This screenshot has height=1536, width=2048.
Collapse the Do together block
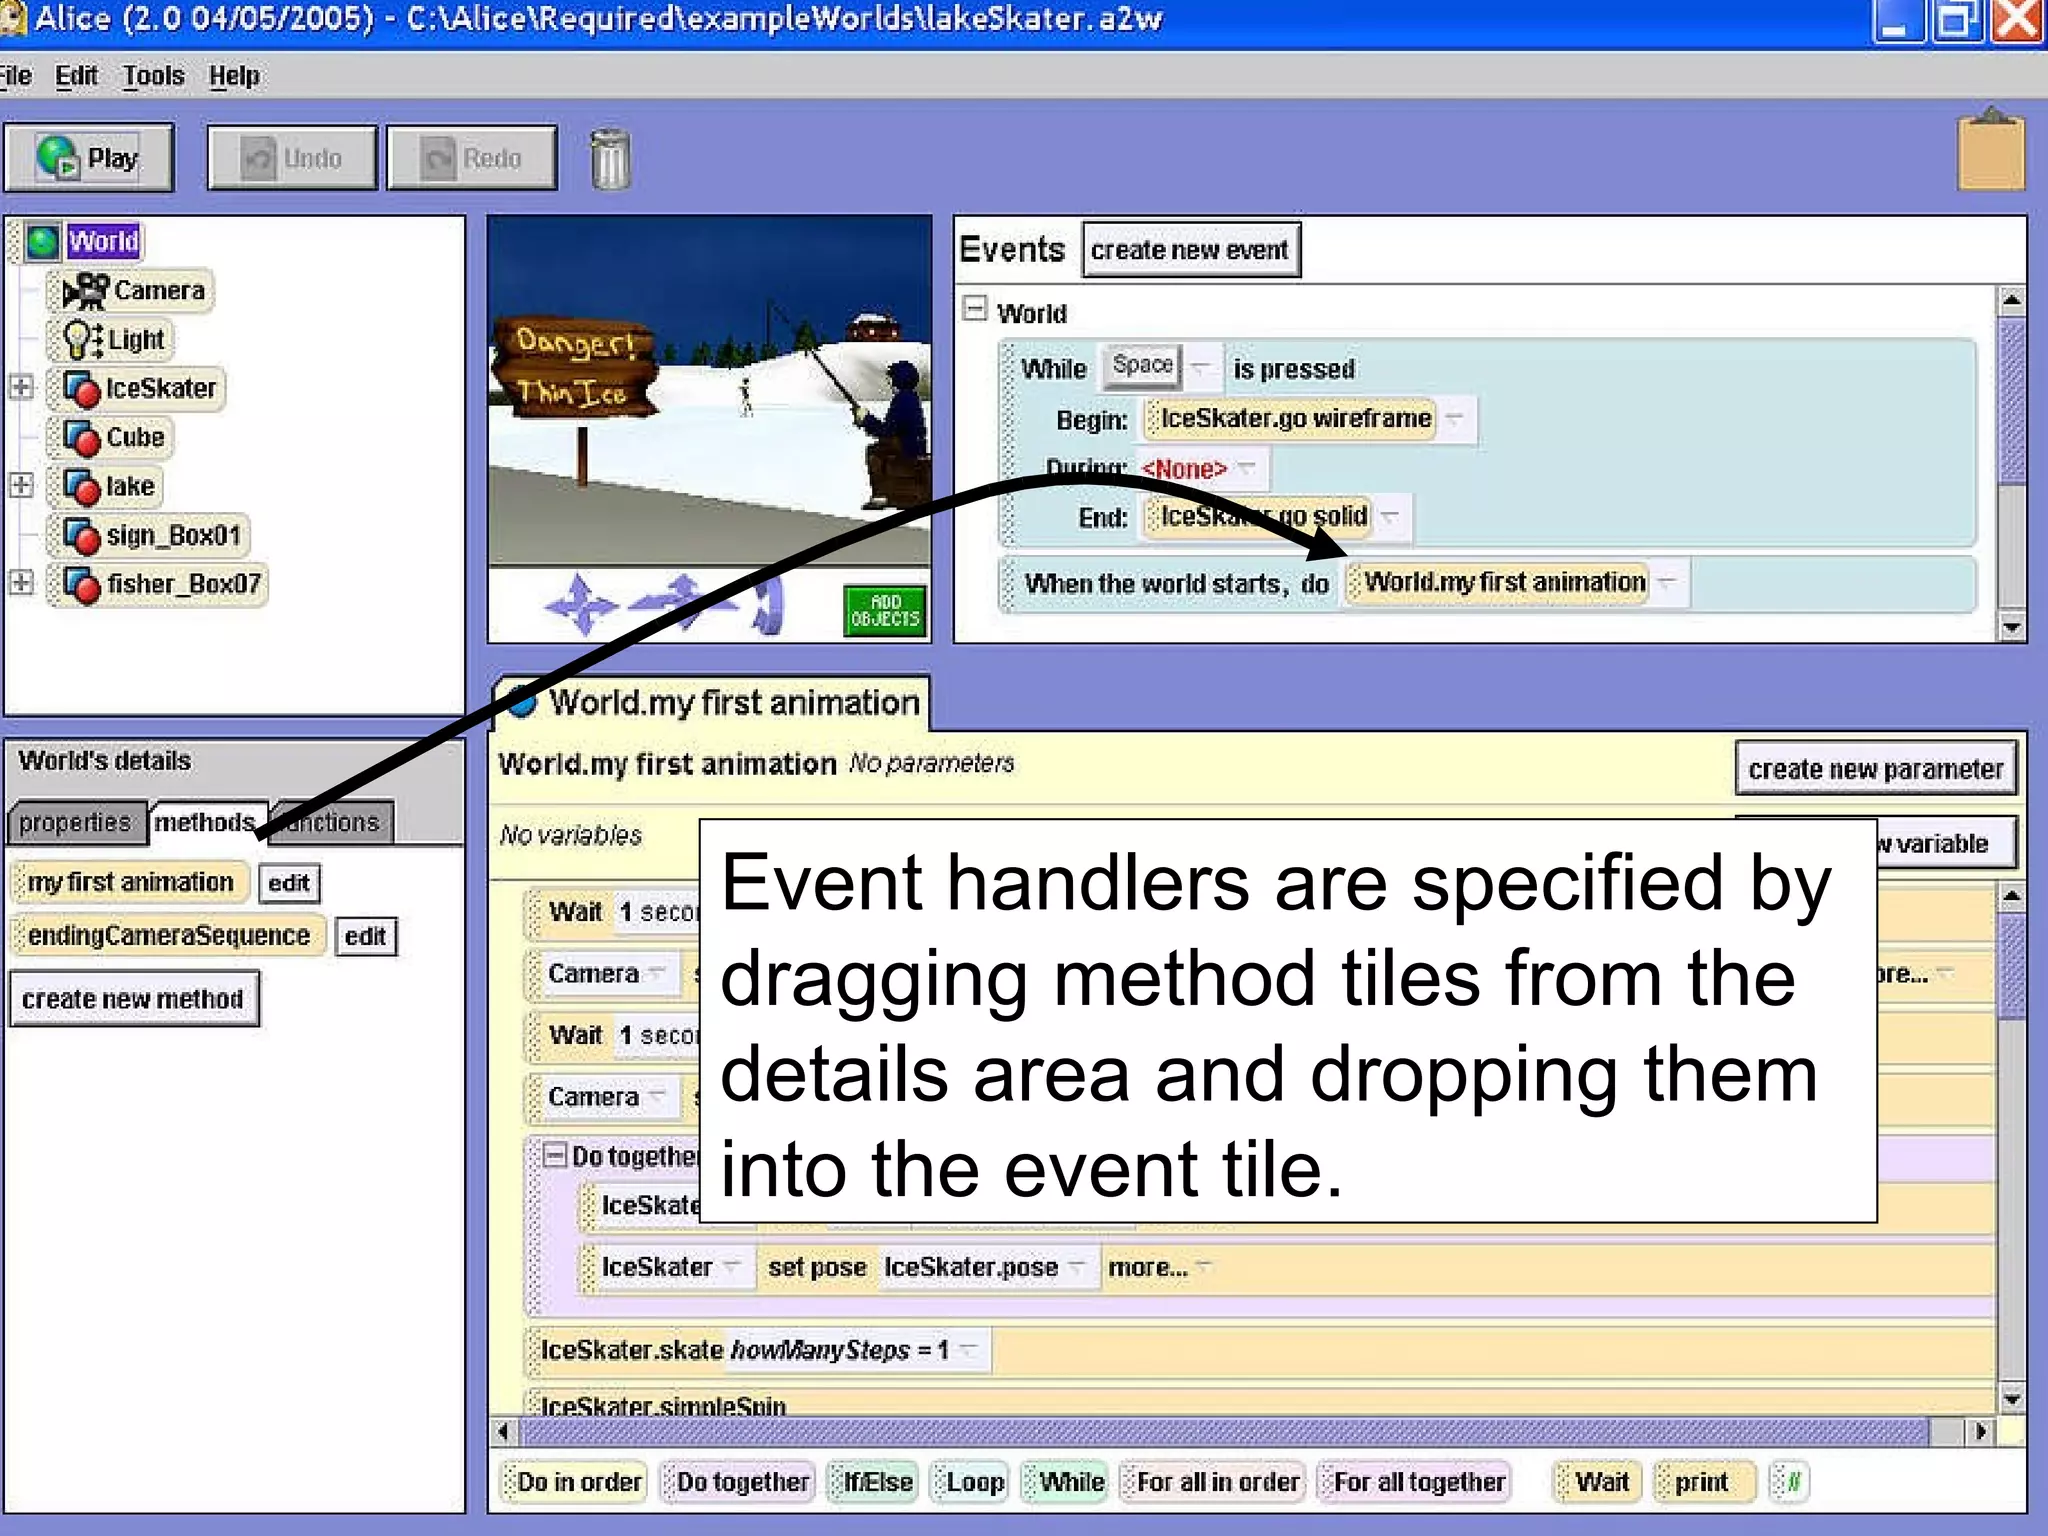(x=554, y=1155)
